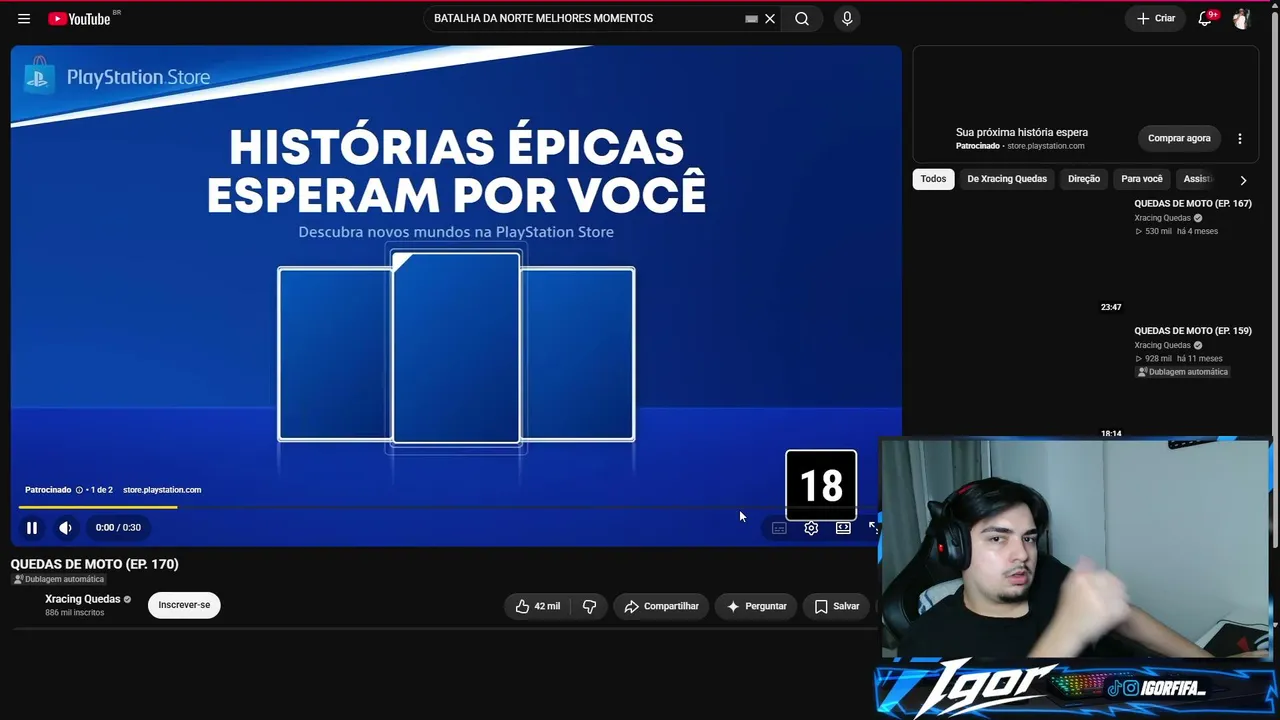Select the De Xracing Quedas chip
The width and height of the screenshot is (1280, 720).
[1007, 179]
